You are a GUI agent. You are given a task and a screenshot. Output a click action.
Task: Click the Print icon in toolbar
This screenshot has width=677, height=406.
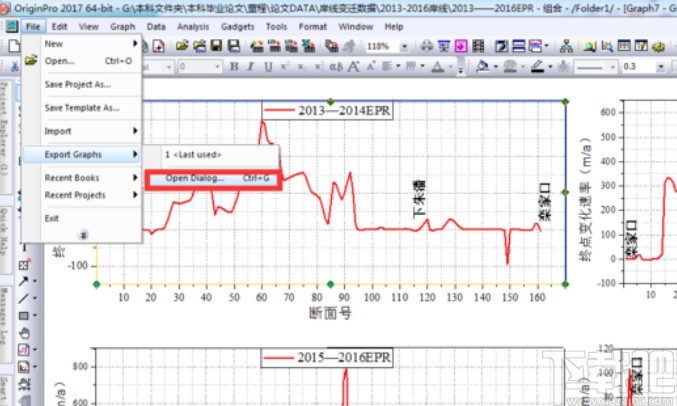coord(427,45)
